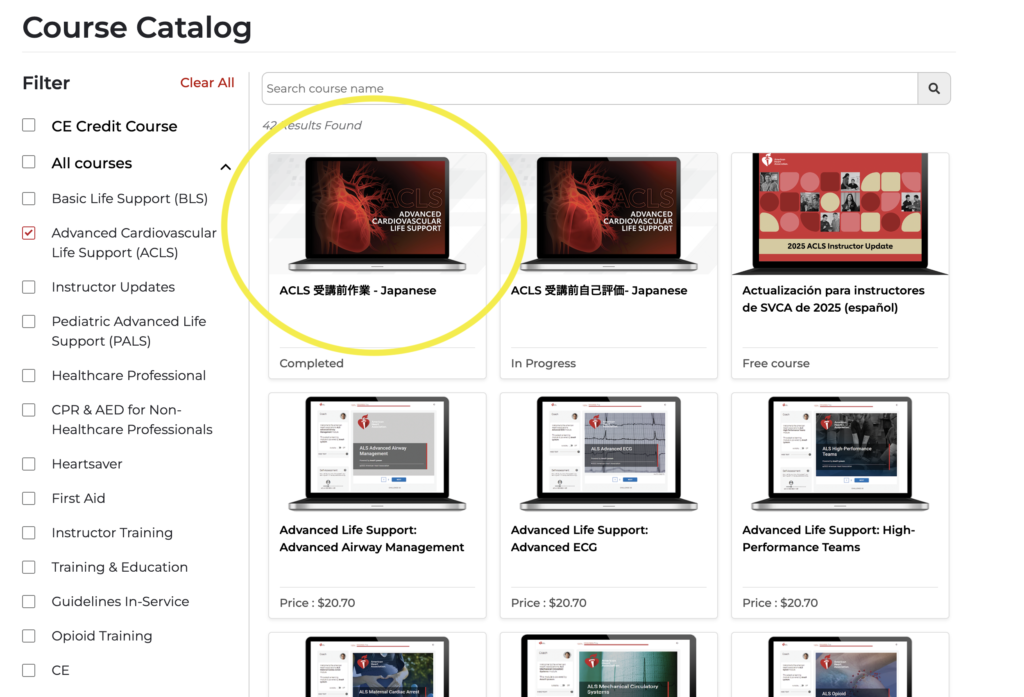The image size is (1024, 697).
Task: Select the Heartsaver filter checkbox
Action: click(29, 464)
